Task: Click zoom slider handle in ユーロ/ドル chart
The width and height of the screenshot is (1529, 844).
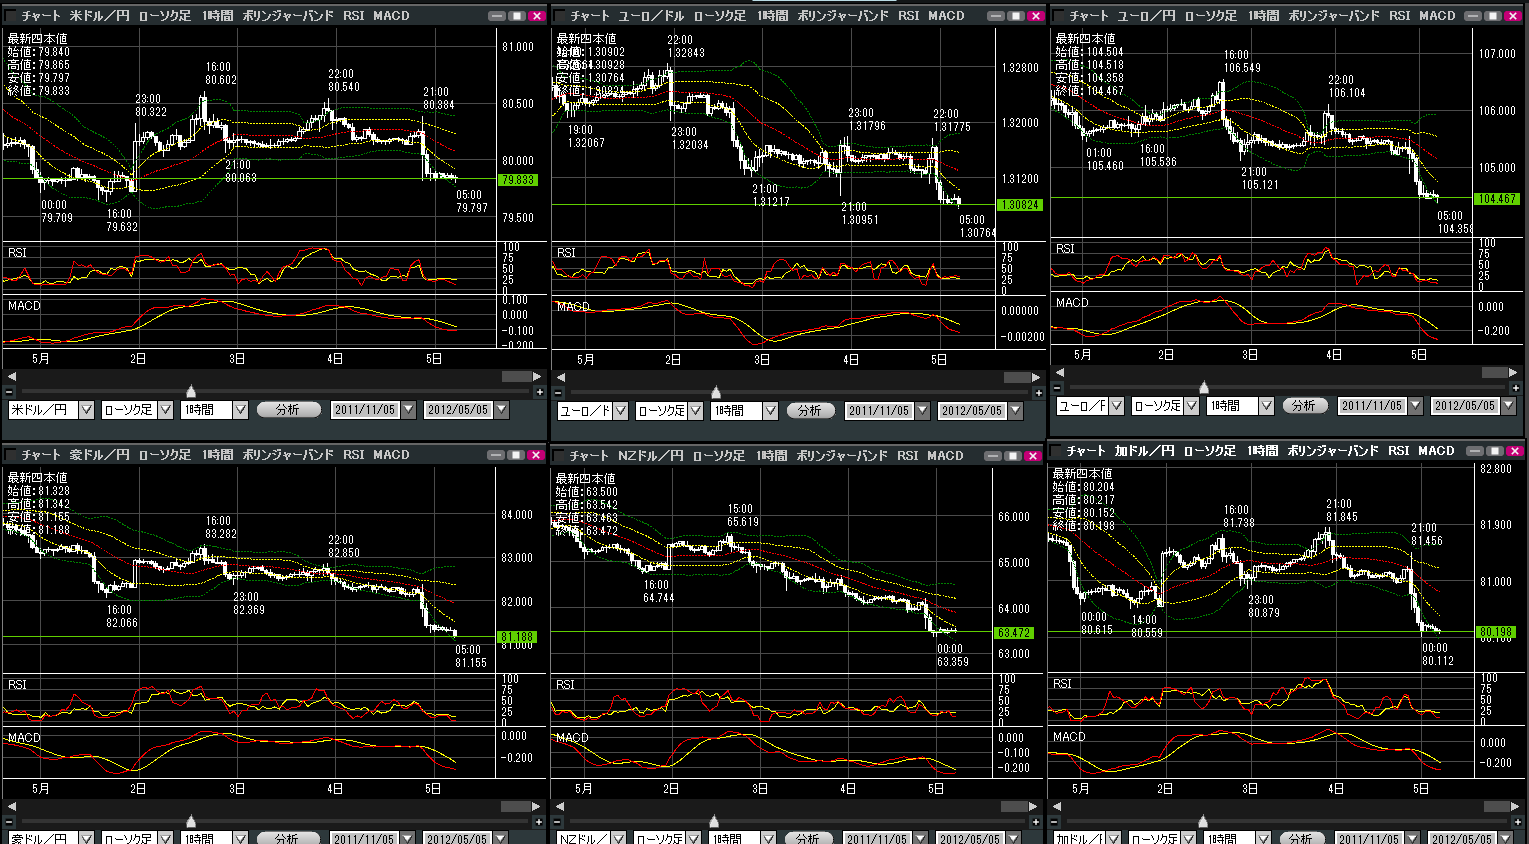Action: coord(716,392)
